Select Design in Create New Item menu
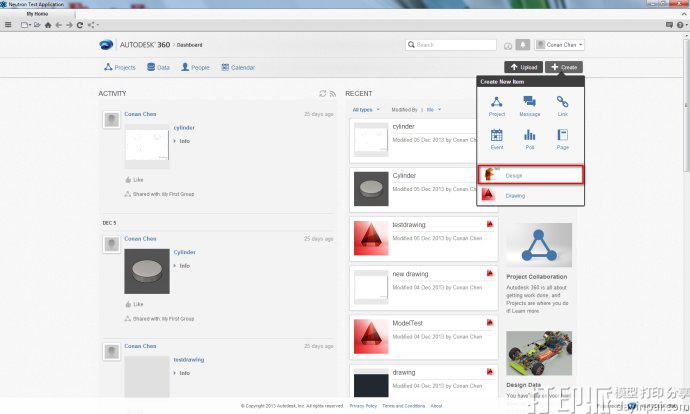 (x=531, y=175)
